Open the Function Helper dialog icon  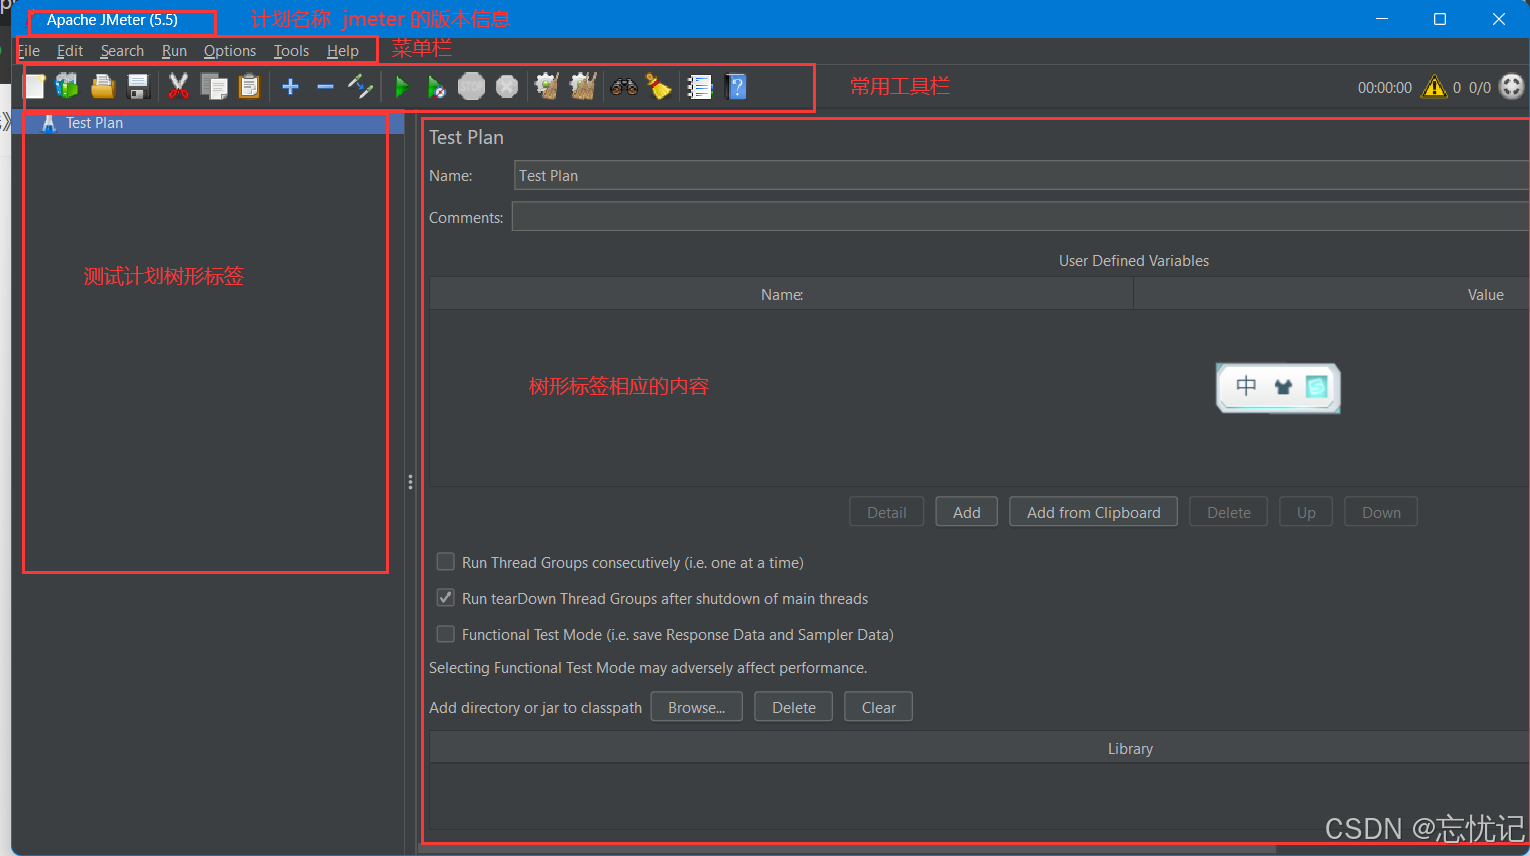(700, 87)
